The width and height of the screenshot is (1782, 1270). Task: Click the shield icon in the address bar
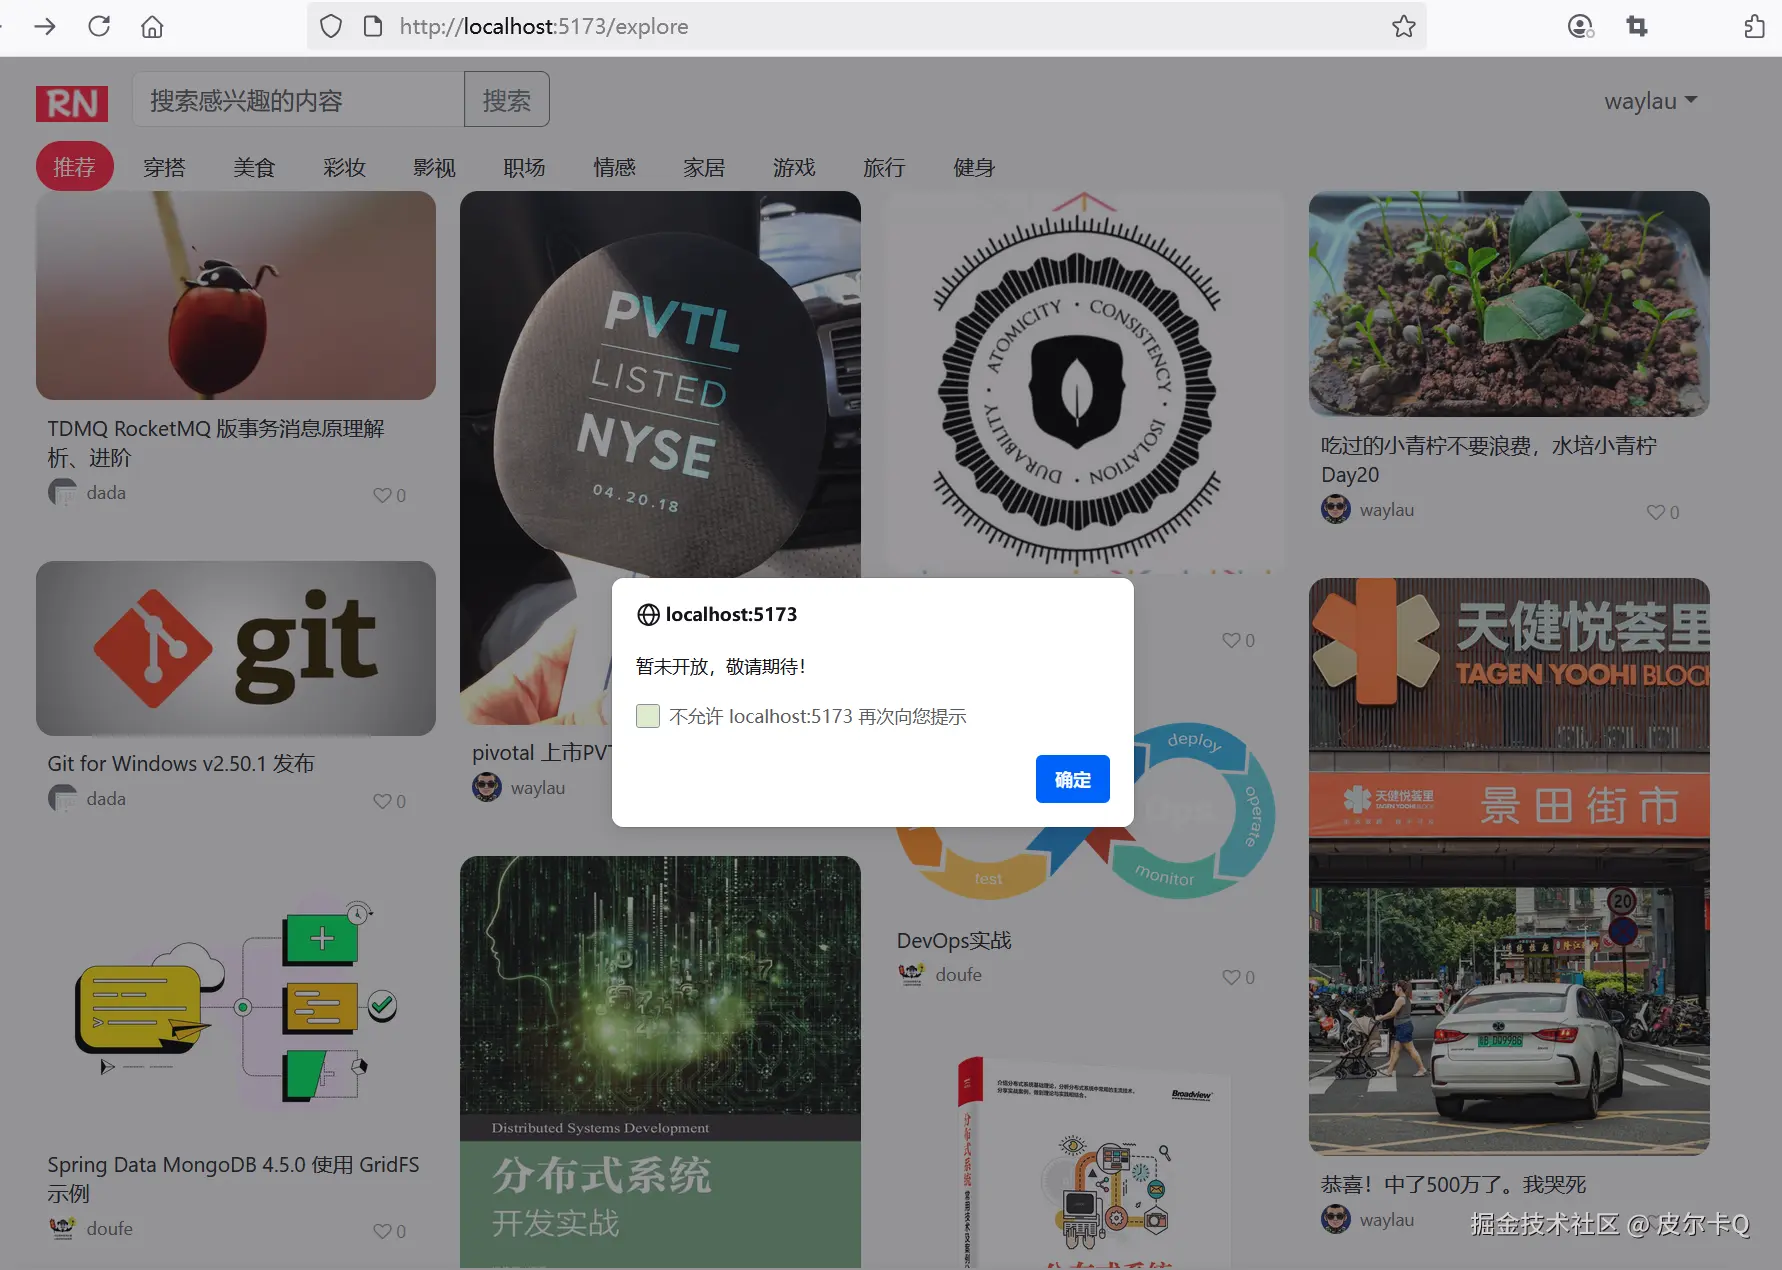click(330, 26)
